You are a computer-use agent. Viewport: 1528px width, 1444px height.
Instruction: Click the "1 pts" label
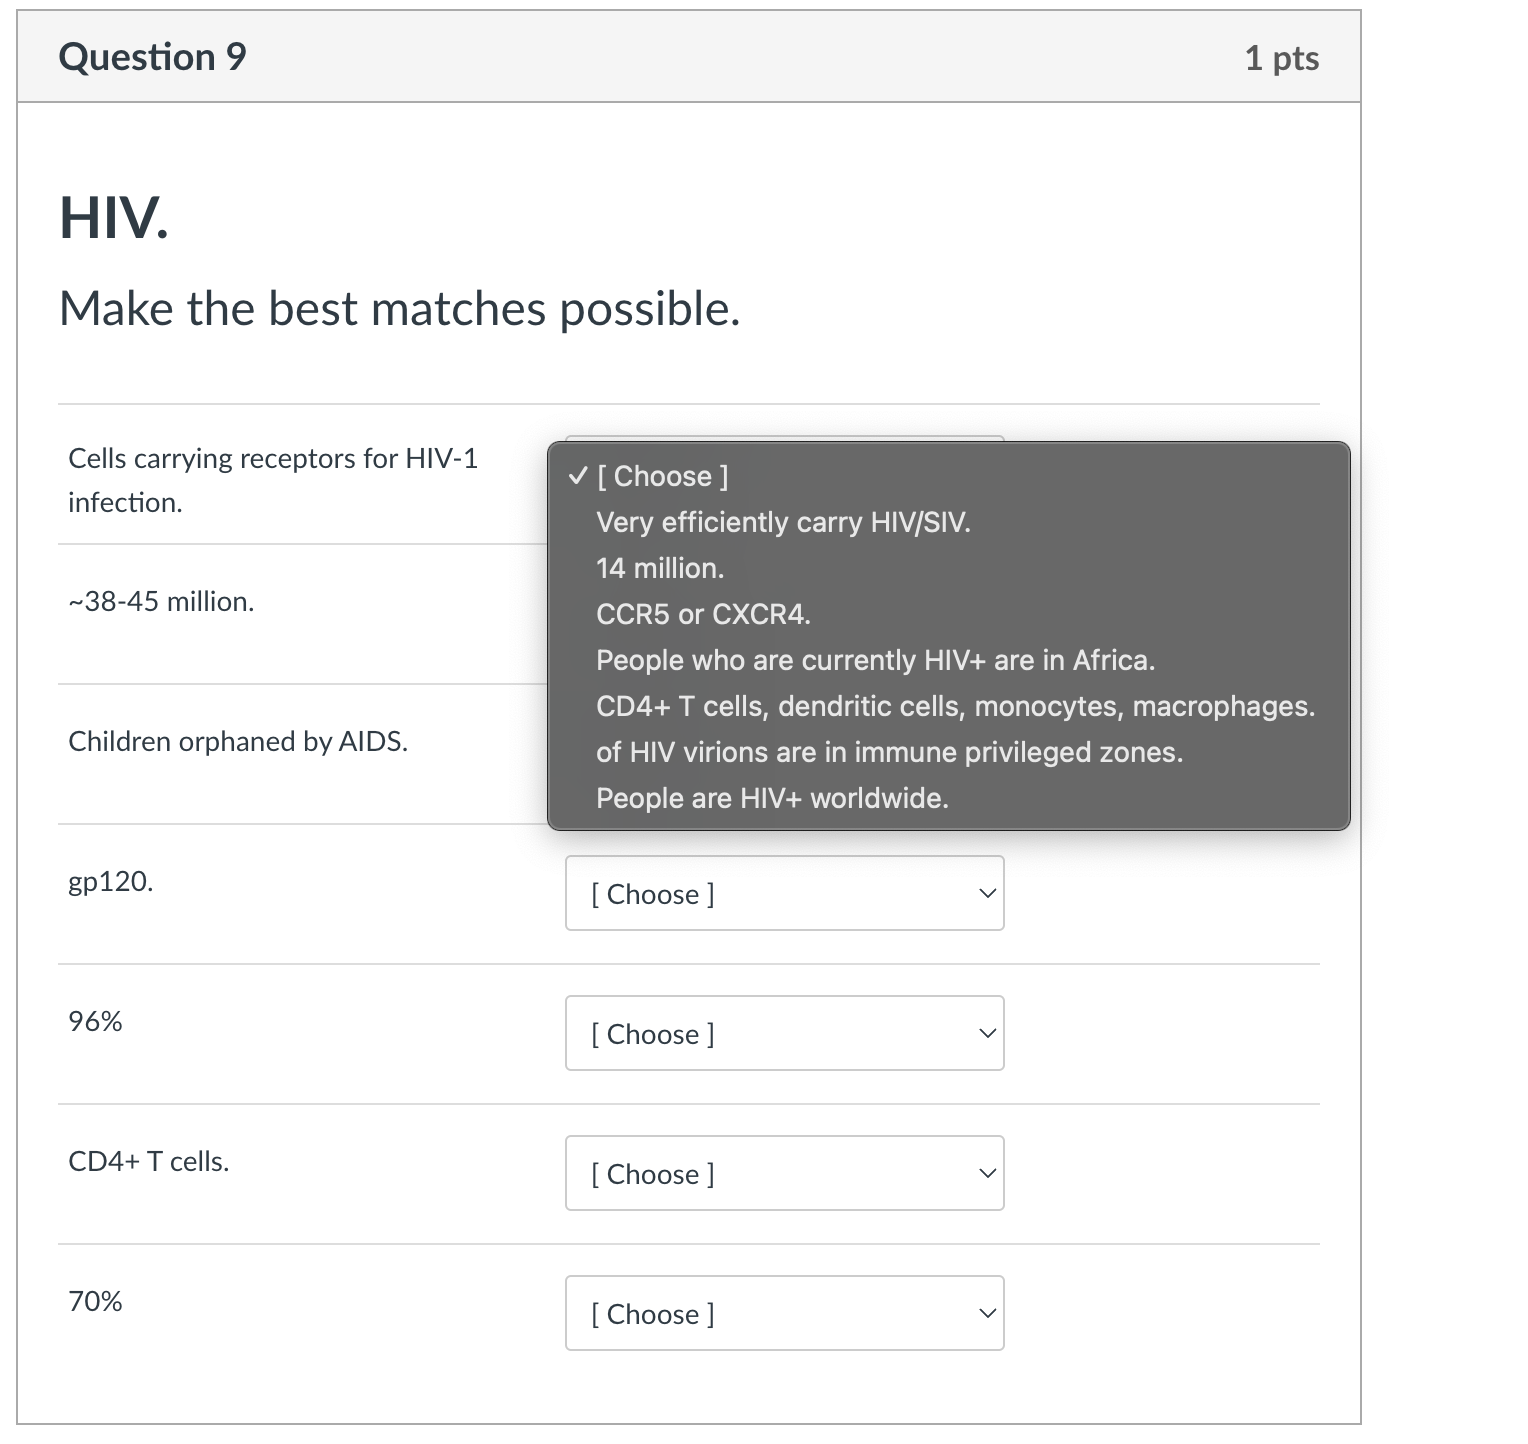pos(1283,56)
